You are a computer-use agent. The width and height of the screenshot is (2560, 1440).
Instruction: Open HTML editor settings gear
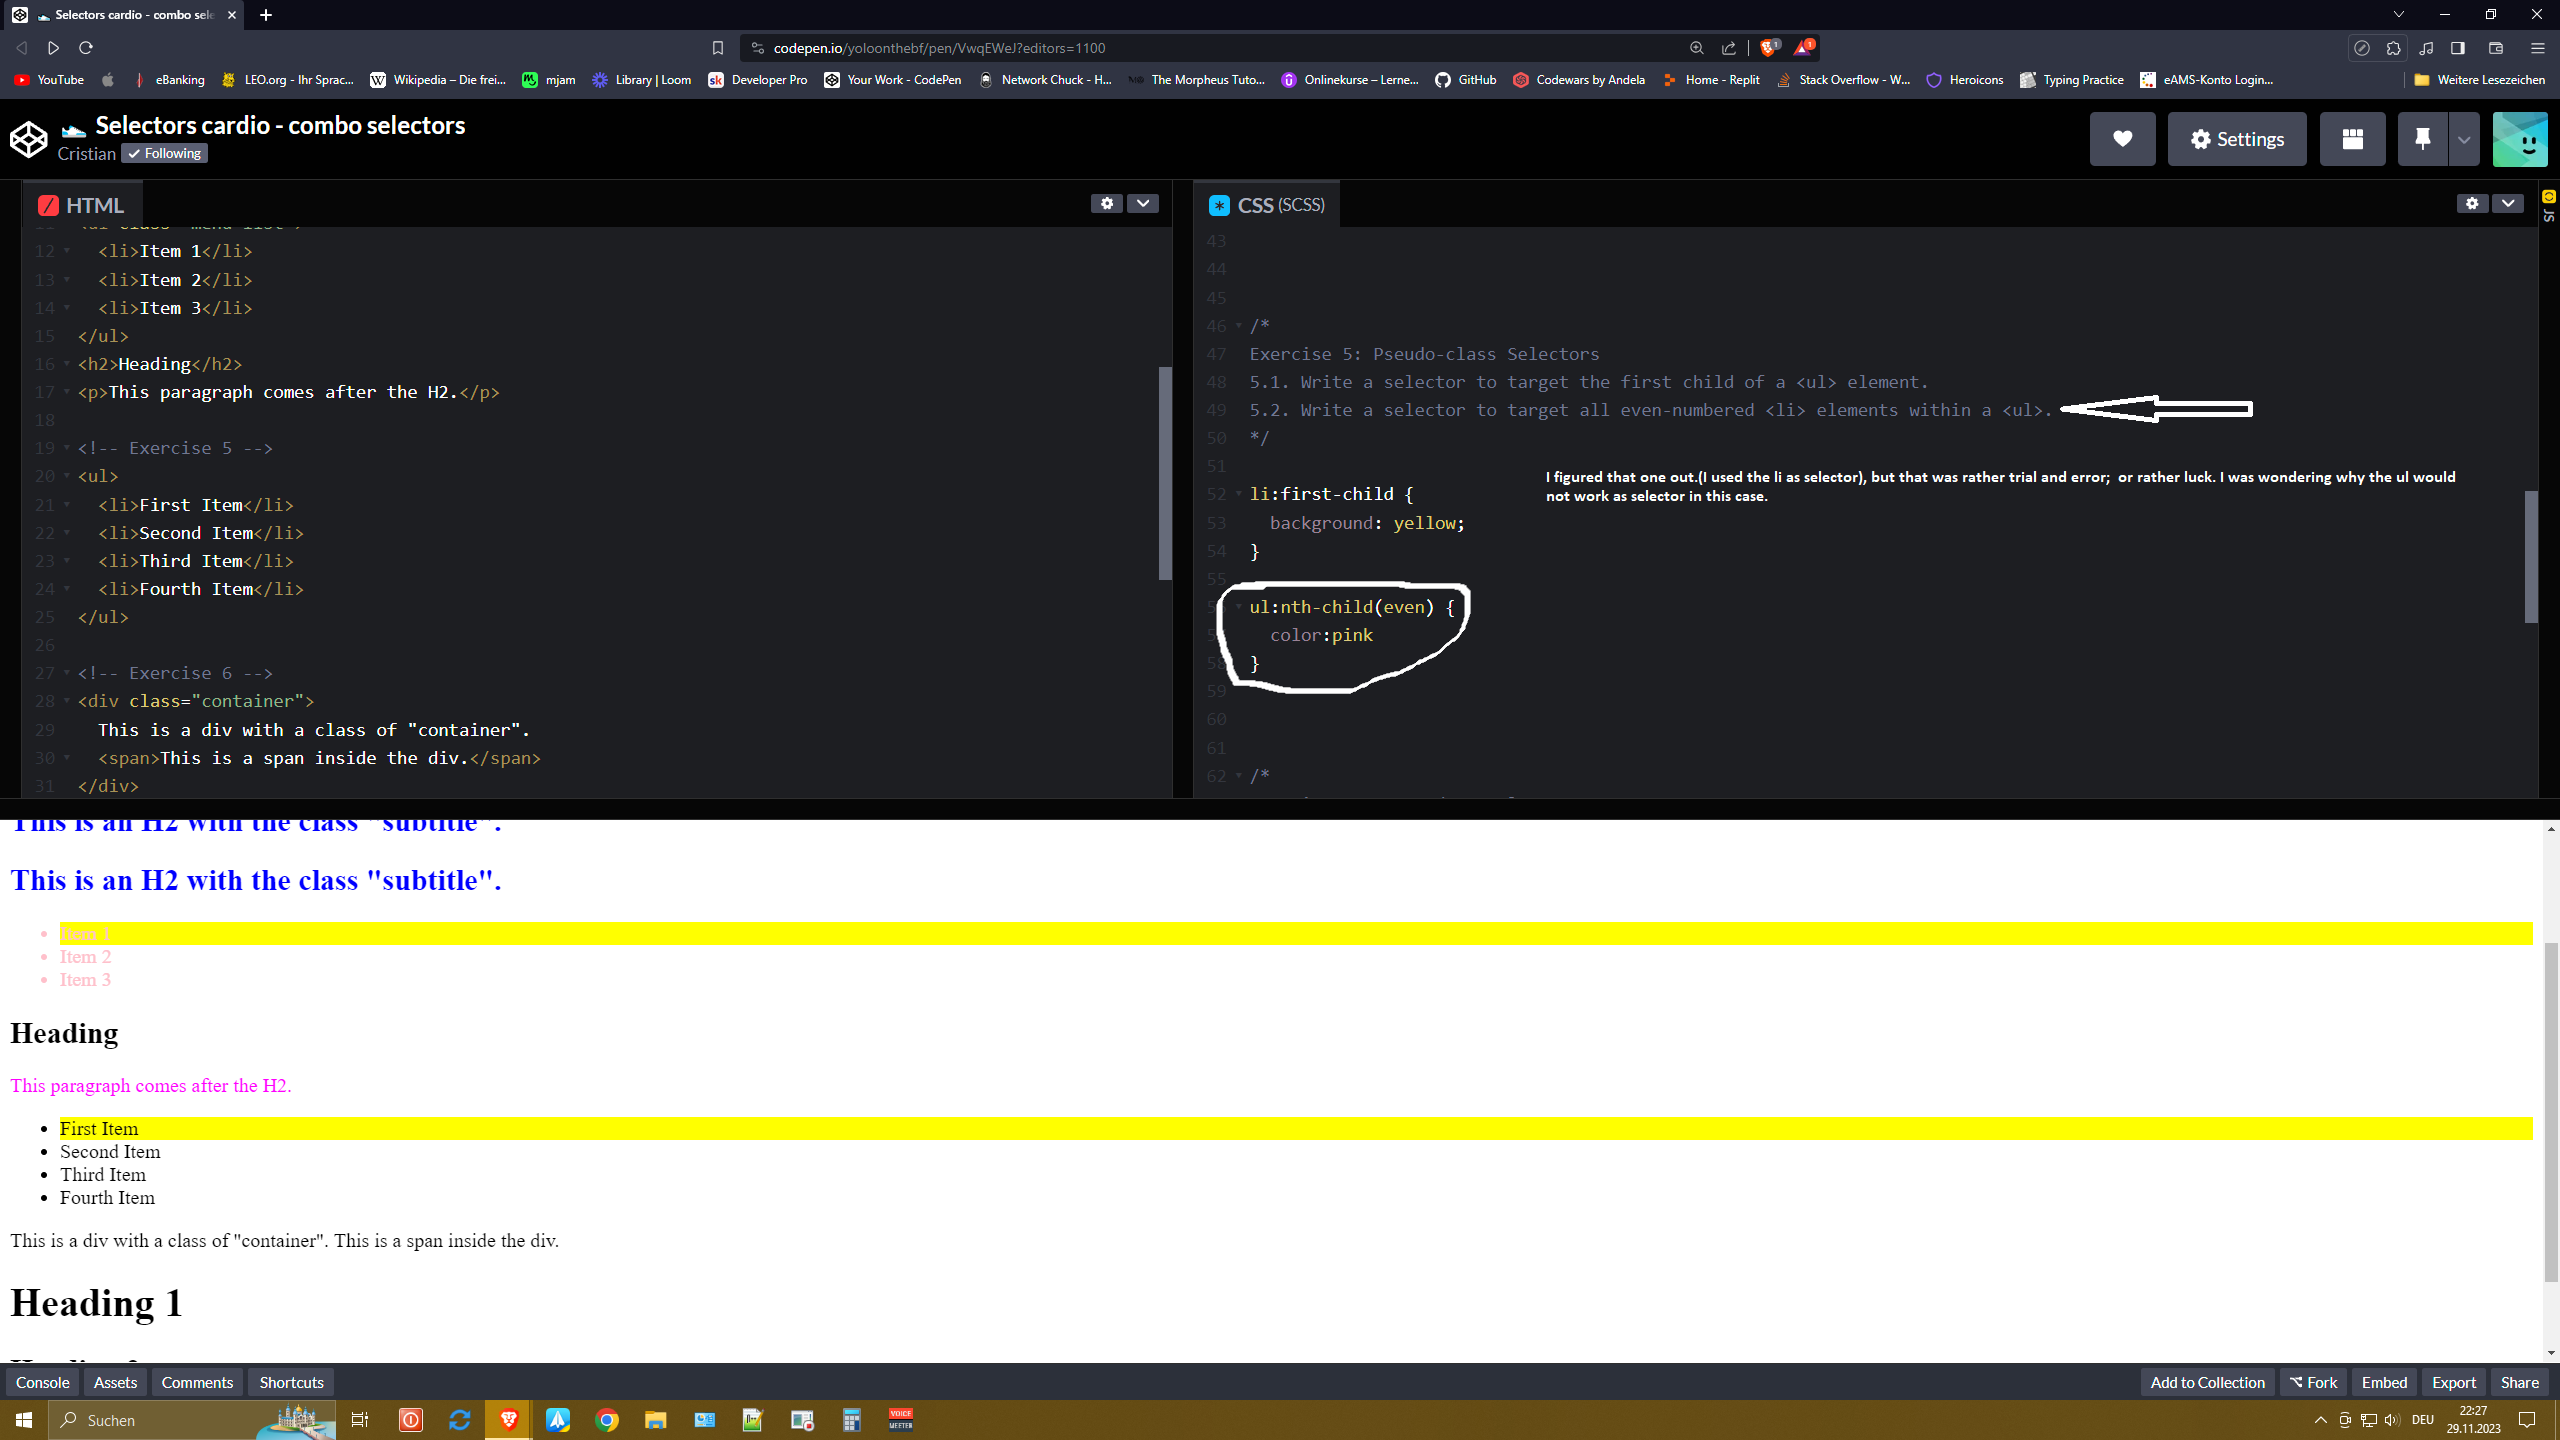point(1106,203)
